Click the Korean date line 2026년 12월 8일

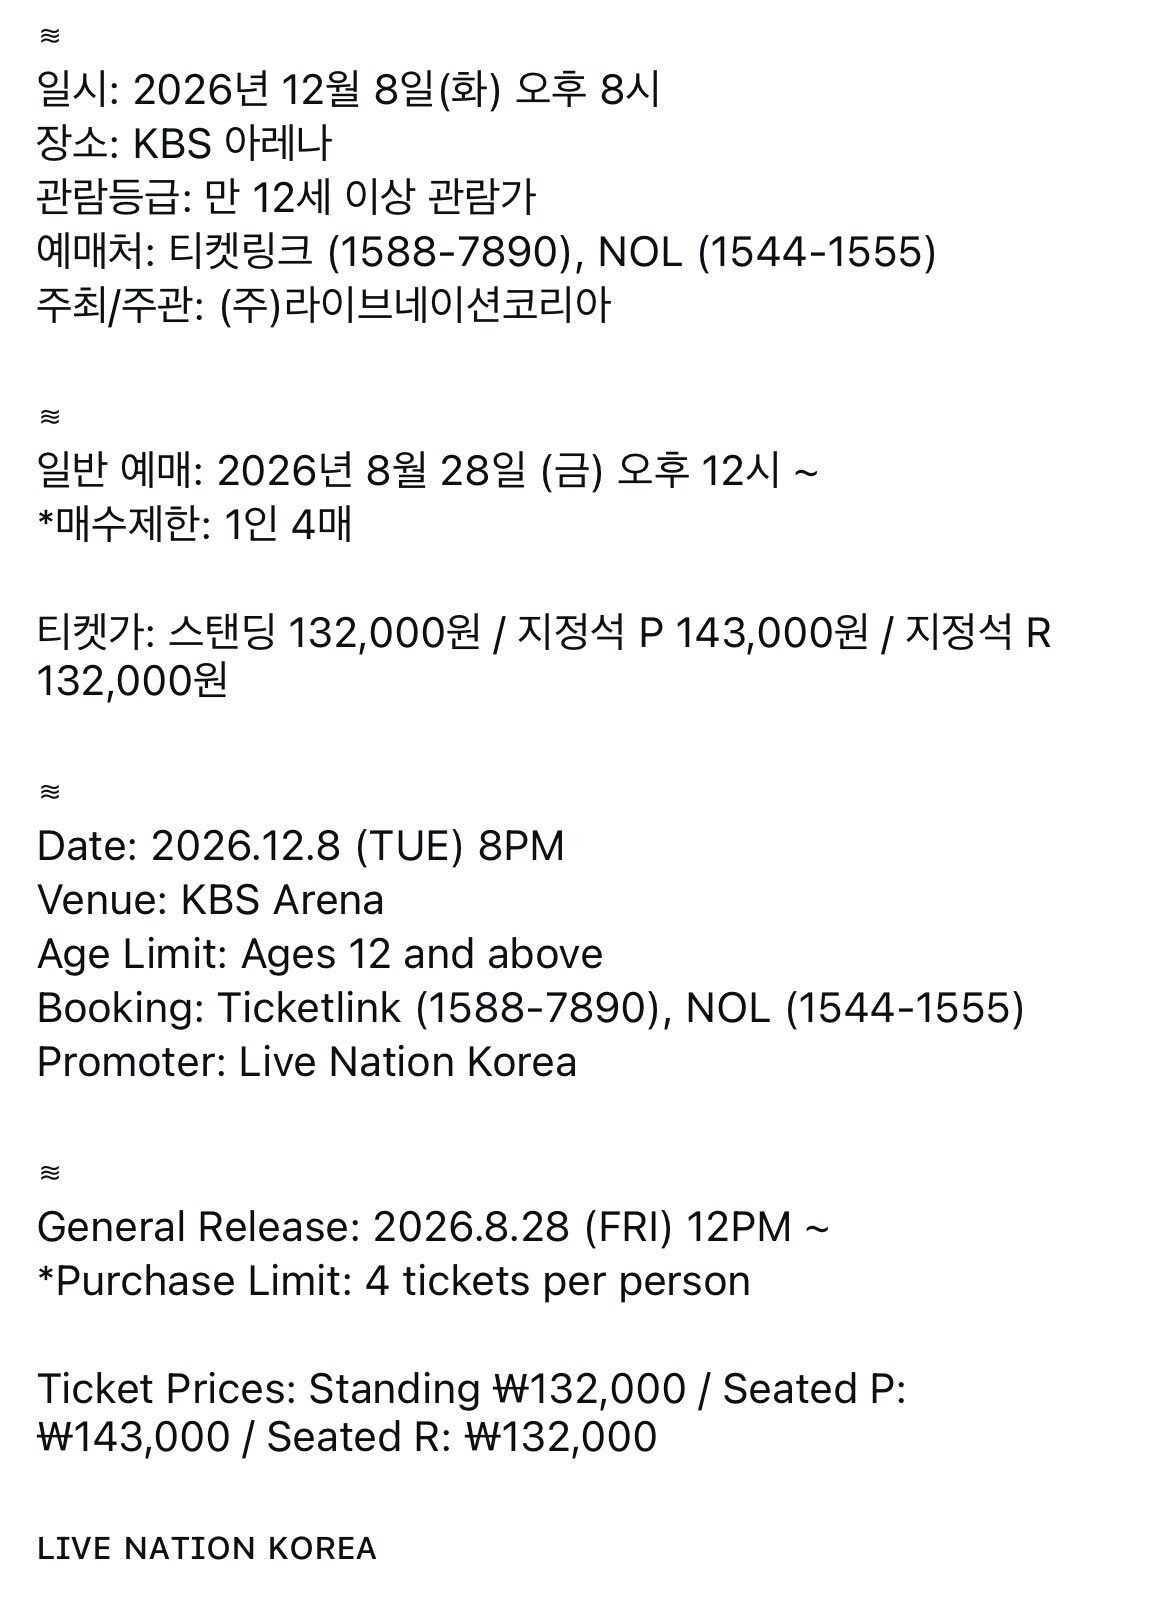pyautogui.click(x=348, y=91)
